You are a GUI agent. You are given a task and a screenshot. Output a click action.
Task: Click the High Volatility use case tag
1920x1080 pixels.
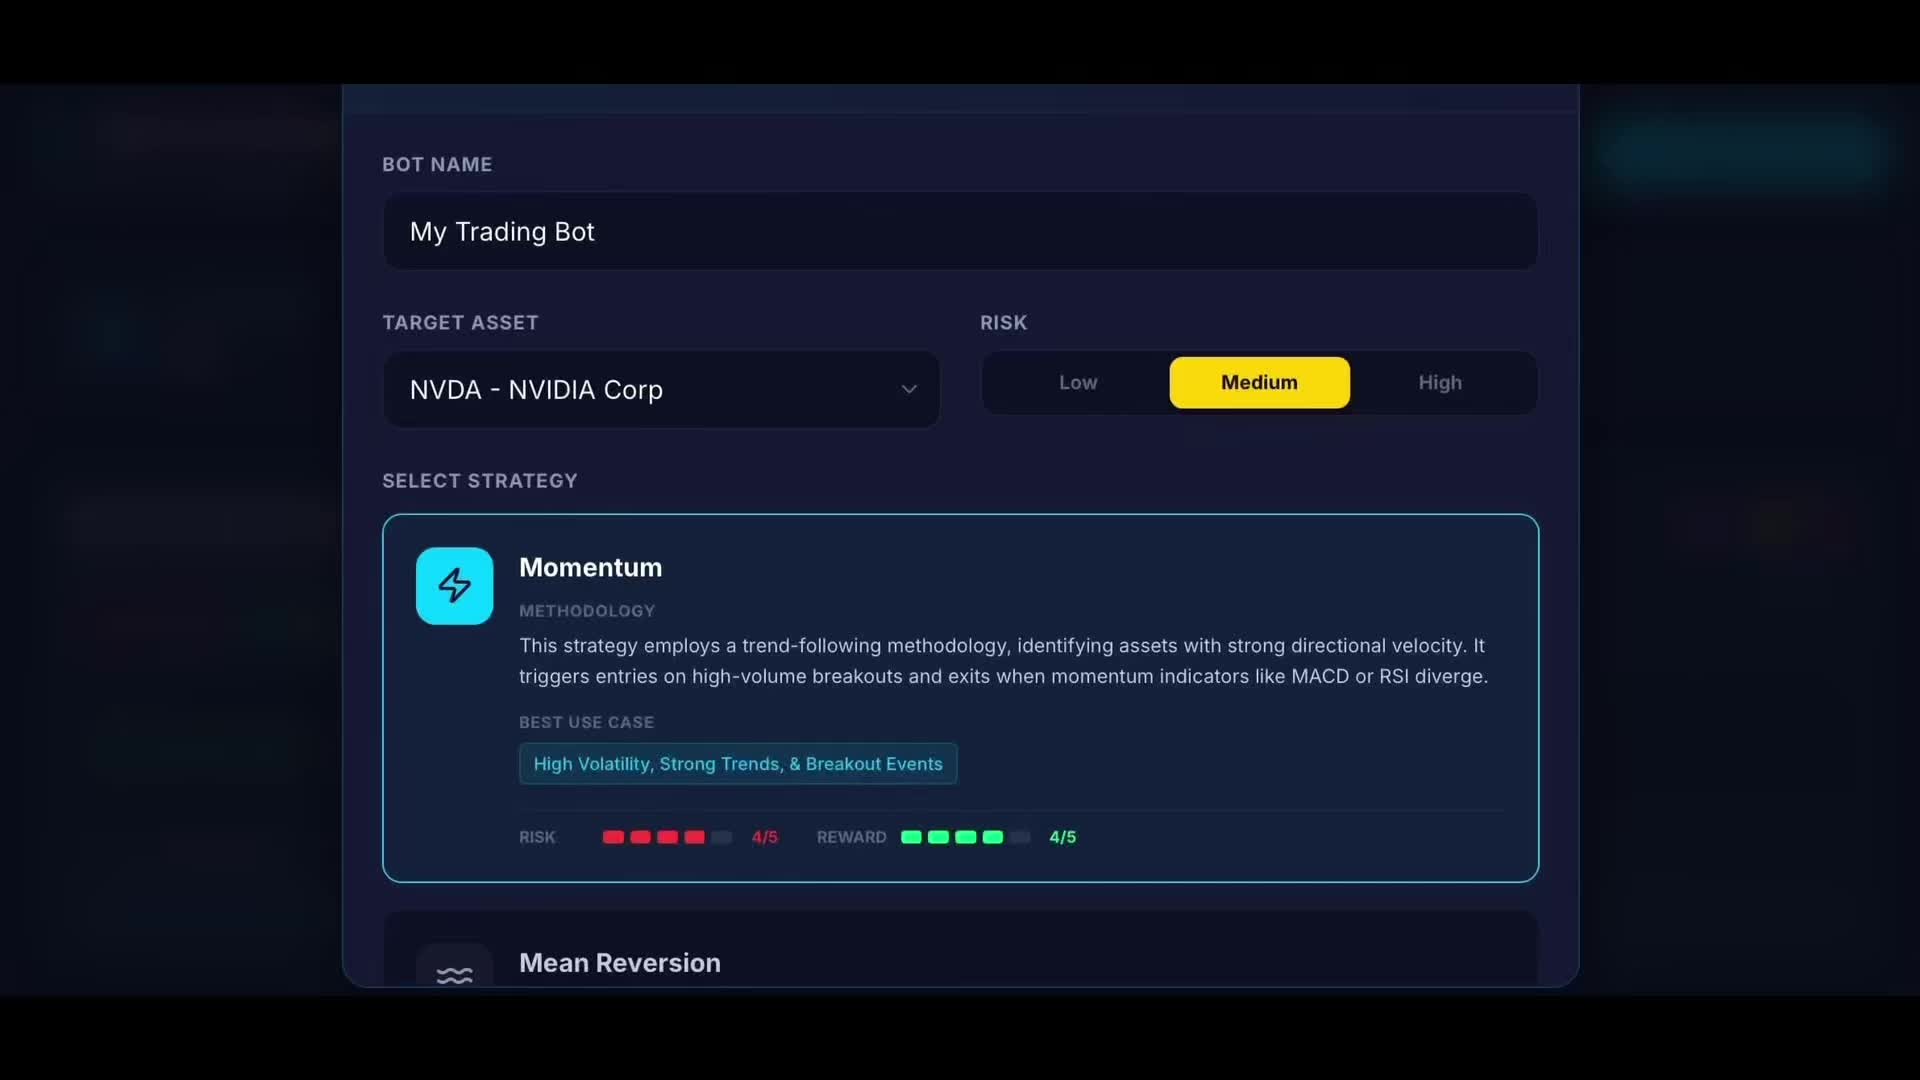[738, 764]
